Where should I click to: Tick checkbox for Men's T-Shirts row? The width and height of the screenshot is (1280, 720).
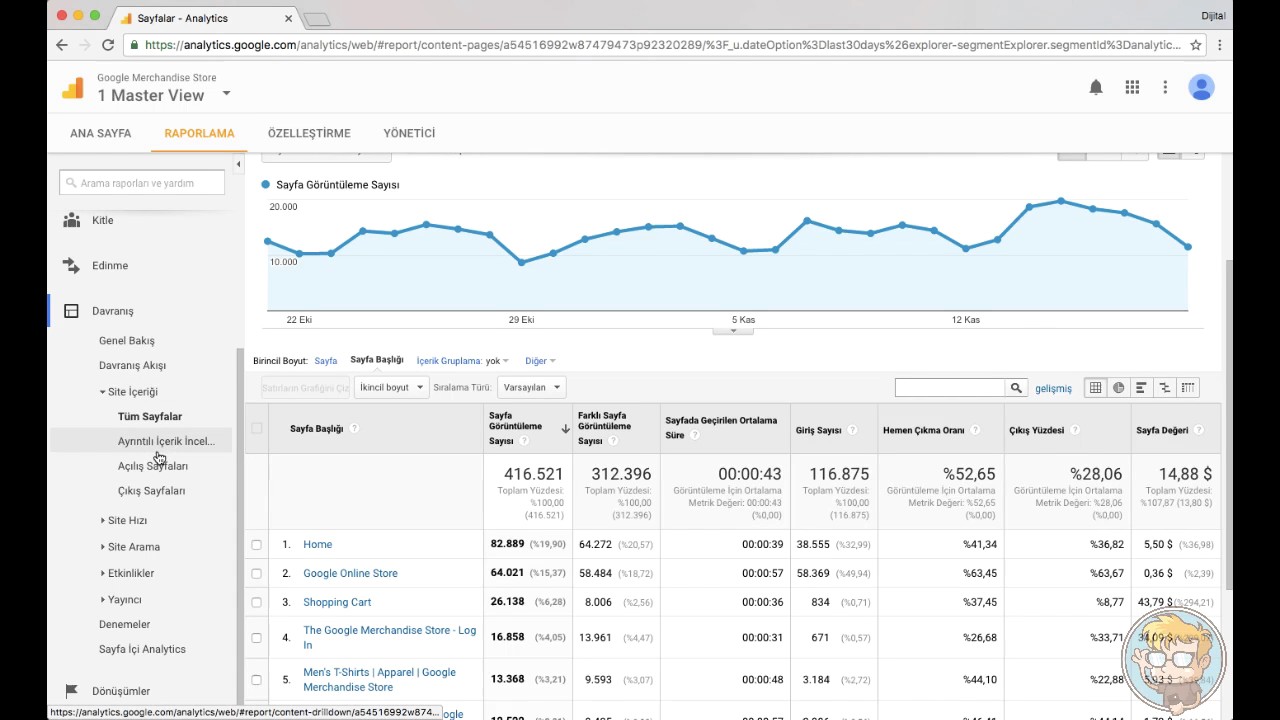click(x=257, y=679)
